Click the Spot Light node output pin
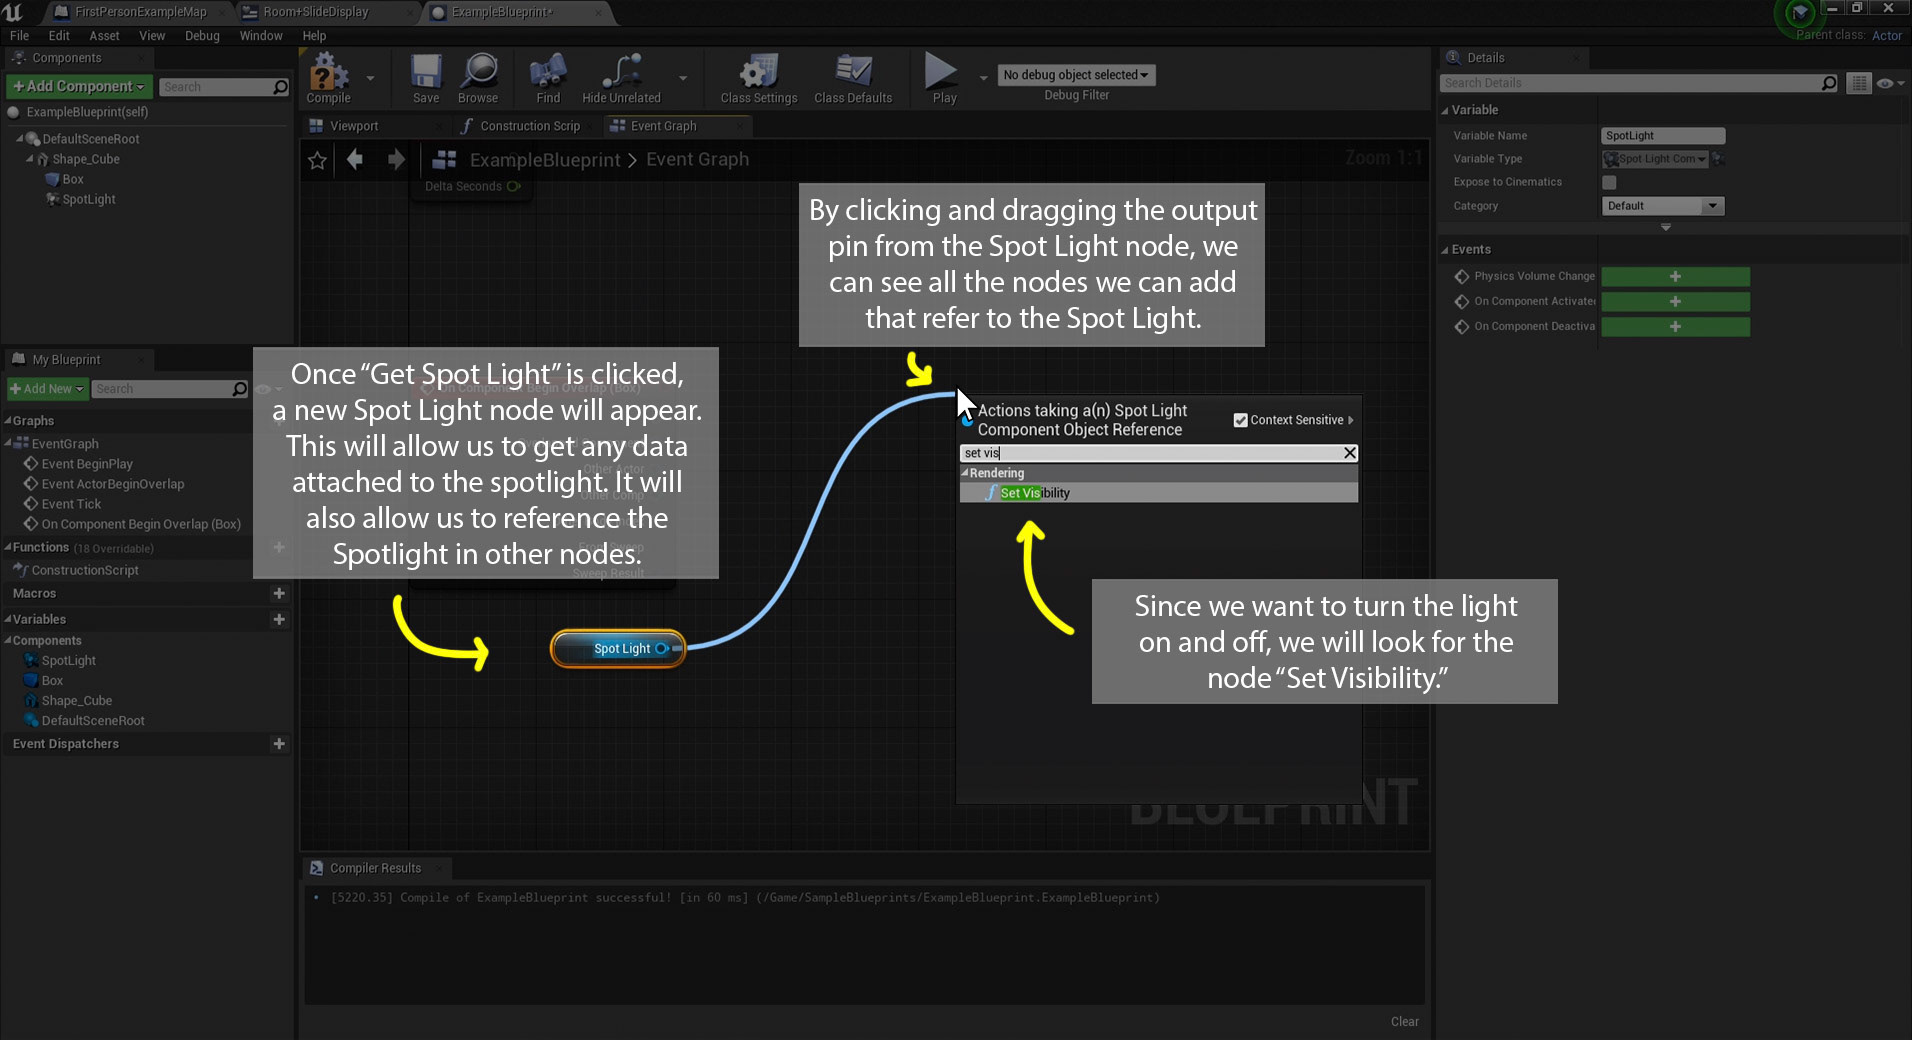The image size is (1912, 1040). coord(662,648)
